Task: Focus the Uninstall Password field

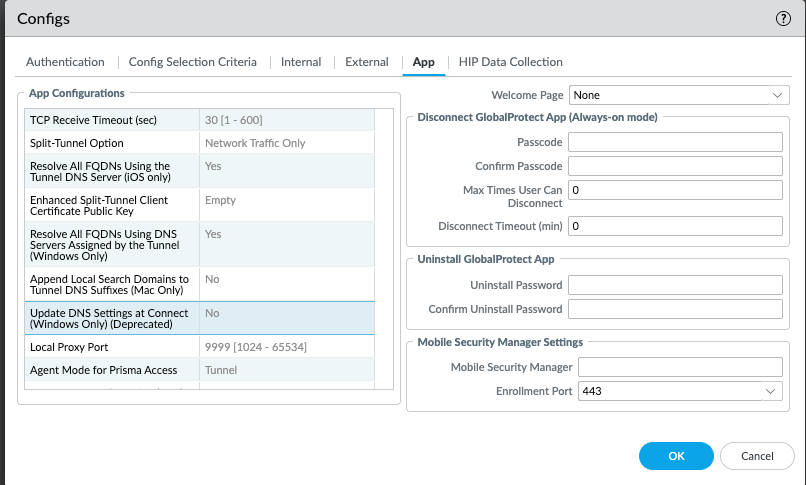Action: [x=675, y=285]
